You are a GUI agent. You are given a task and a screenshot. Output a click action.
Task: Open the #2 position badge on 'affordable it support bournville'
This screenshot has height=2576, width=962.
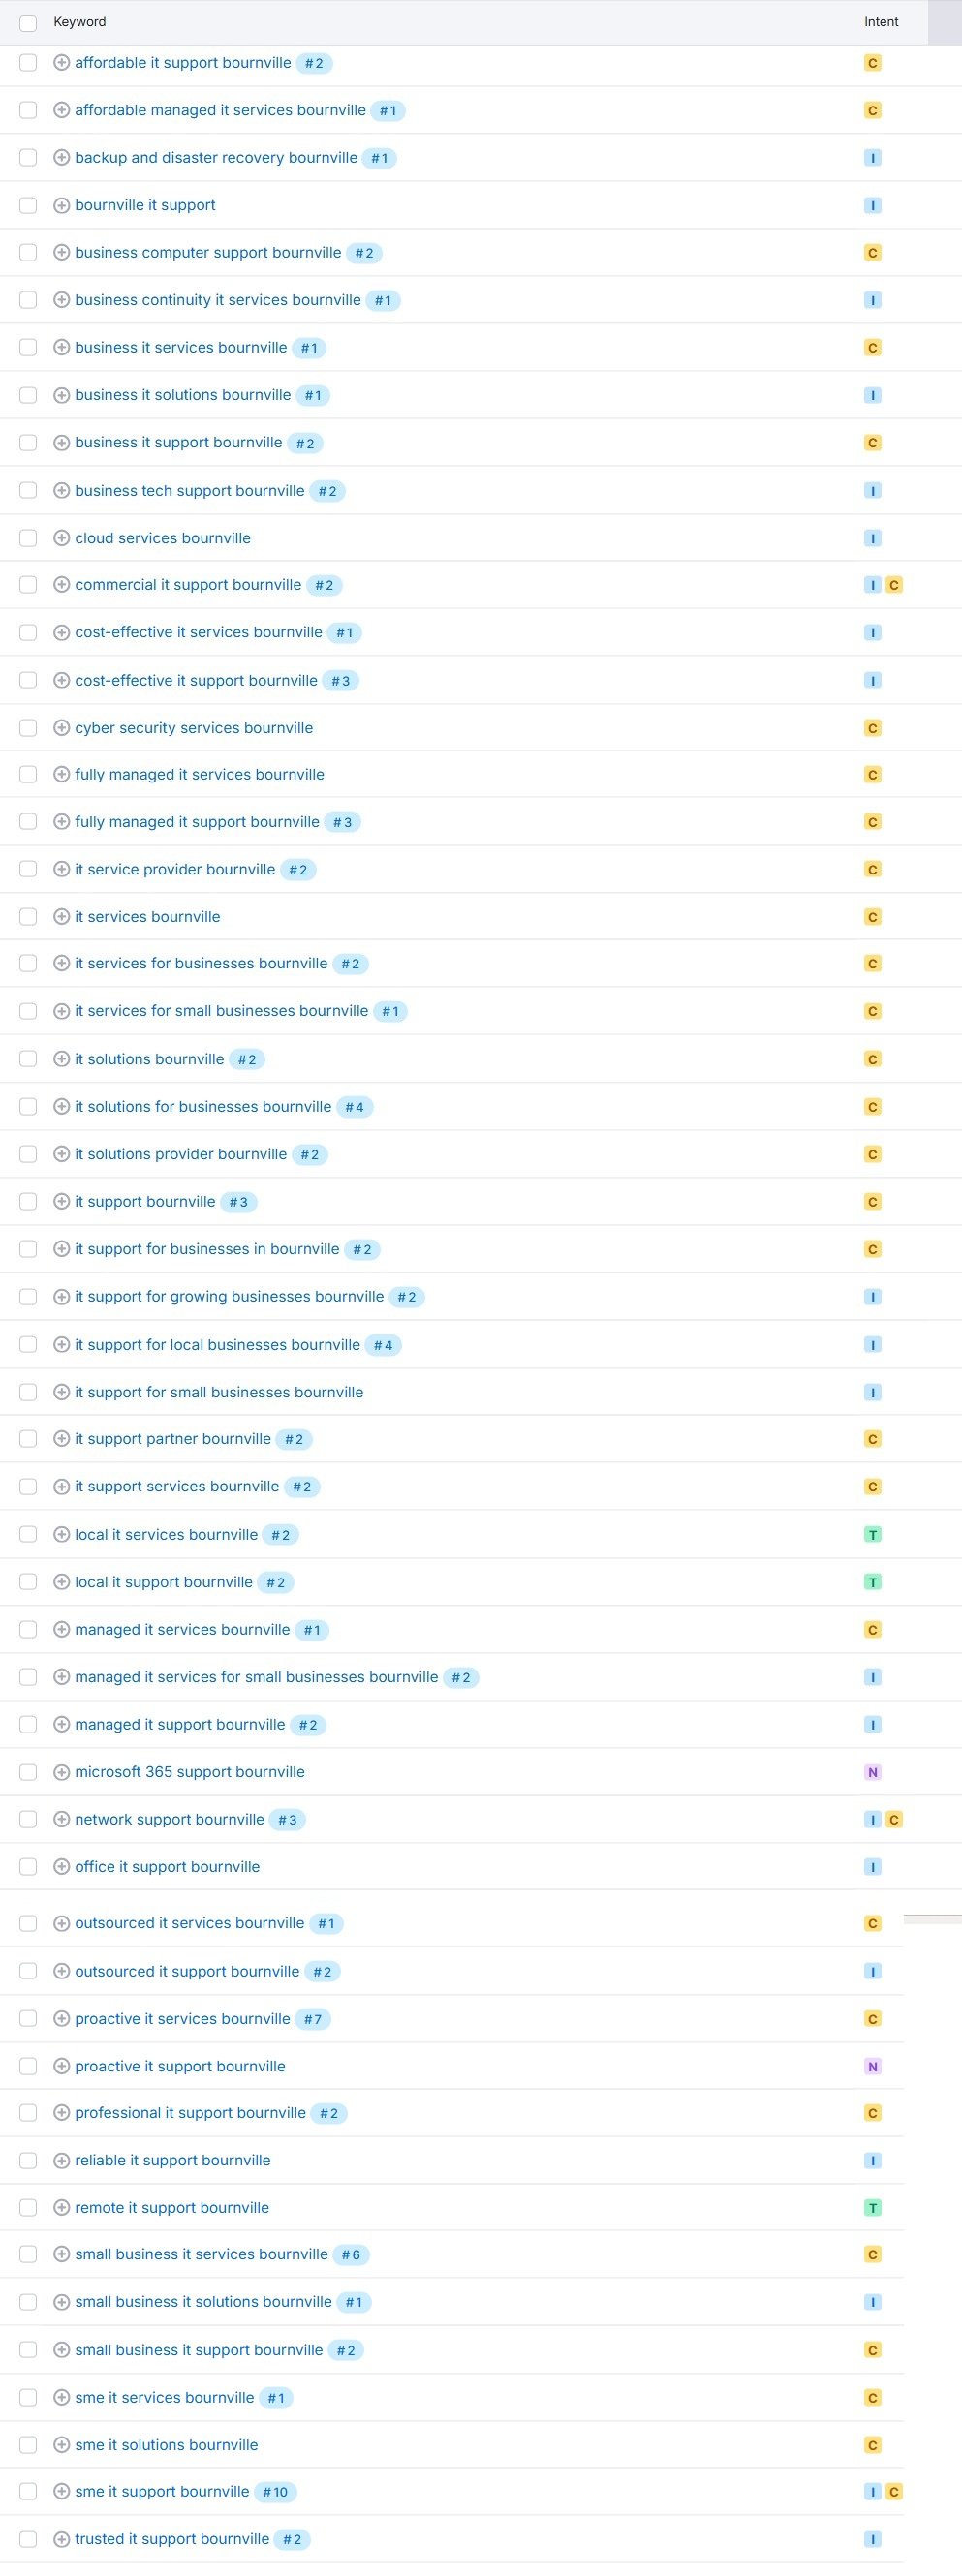point(314,63)
